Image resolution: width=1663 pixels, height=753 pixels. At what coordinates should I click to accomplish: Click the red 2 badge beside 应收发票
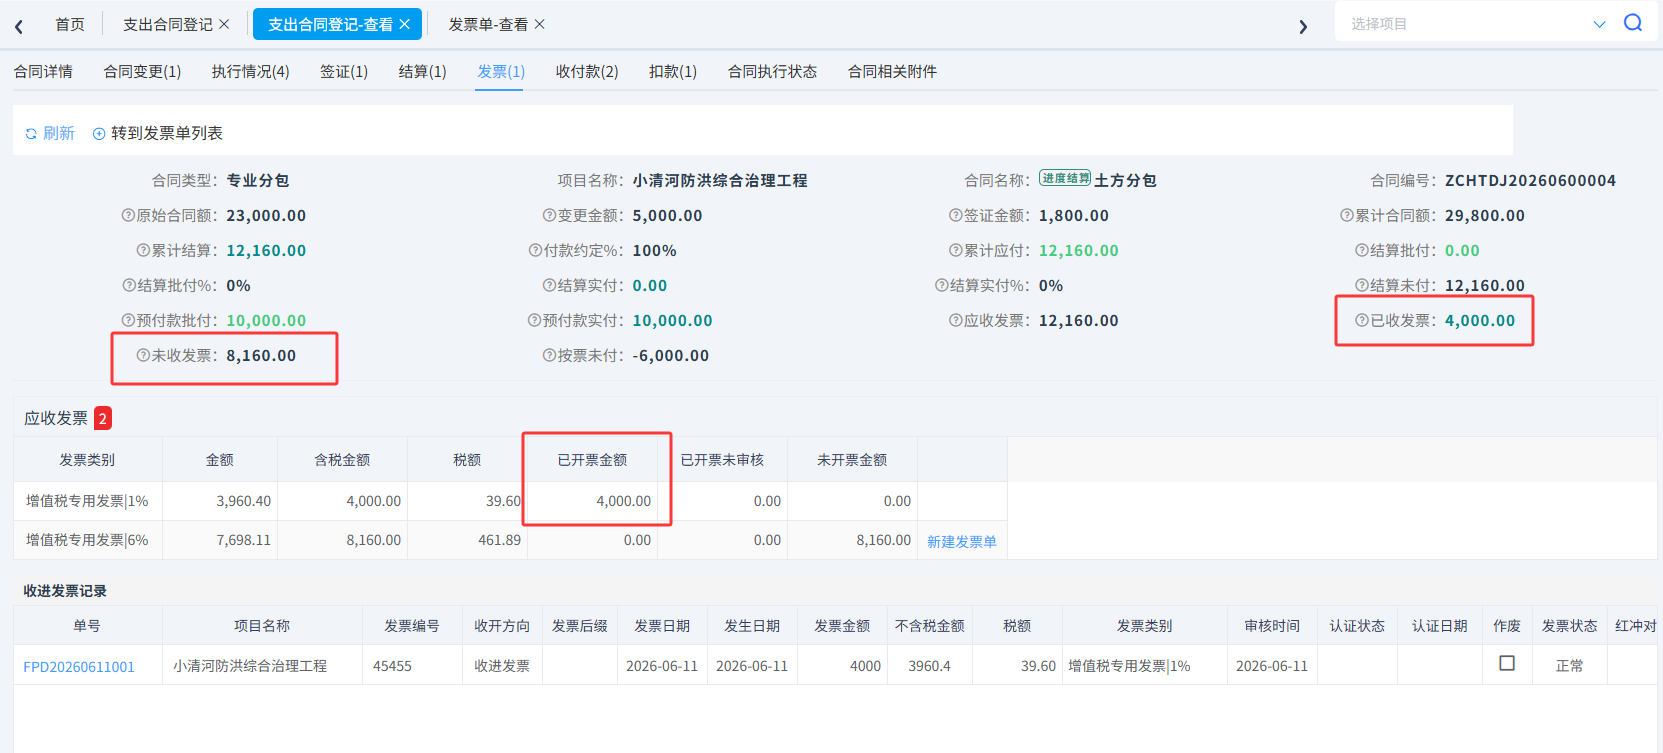(x=102, y=418)
